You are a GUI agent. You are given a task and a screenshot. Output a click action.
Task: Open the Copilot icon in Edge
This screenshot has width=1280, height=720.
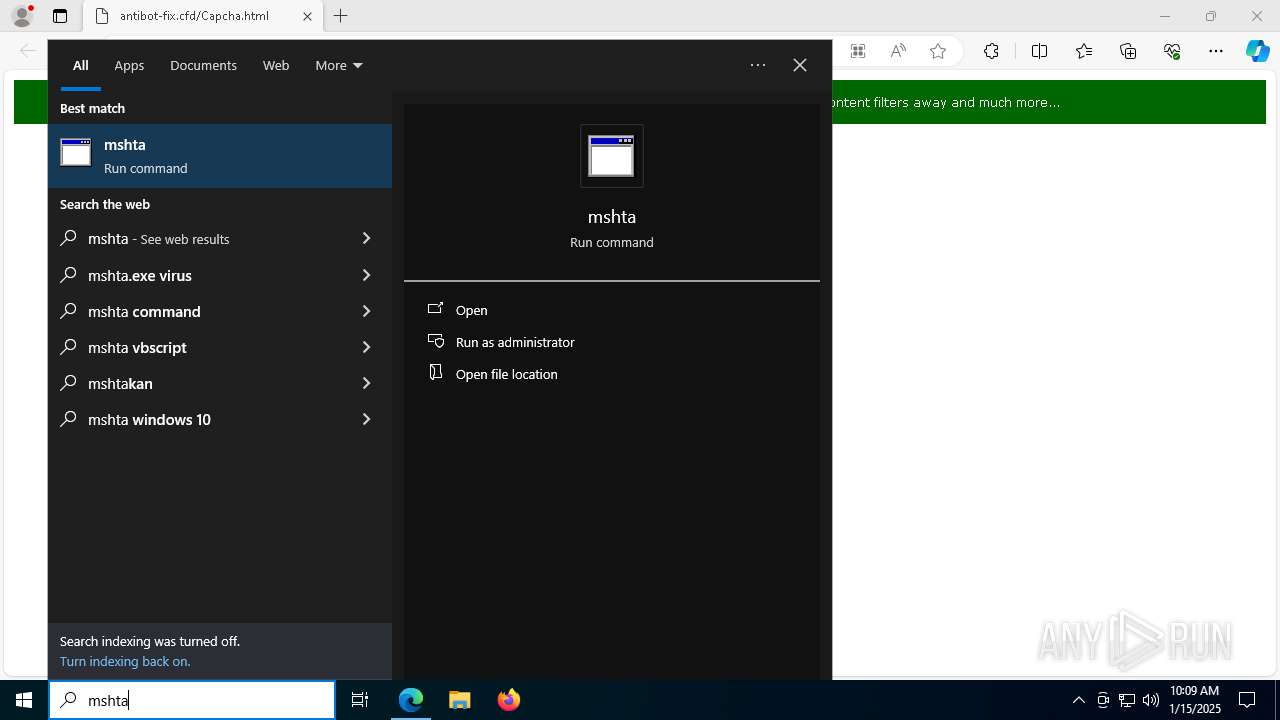(1258, 51)
